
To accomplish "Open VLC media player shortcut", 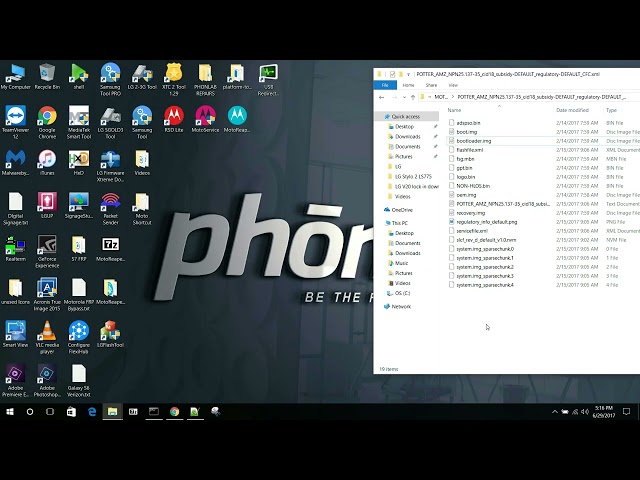I will pos(47,338).
